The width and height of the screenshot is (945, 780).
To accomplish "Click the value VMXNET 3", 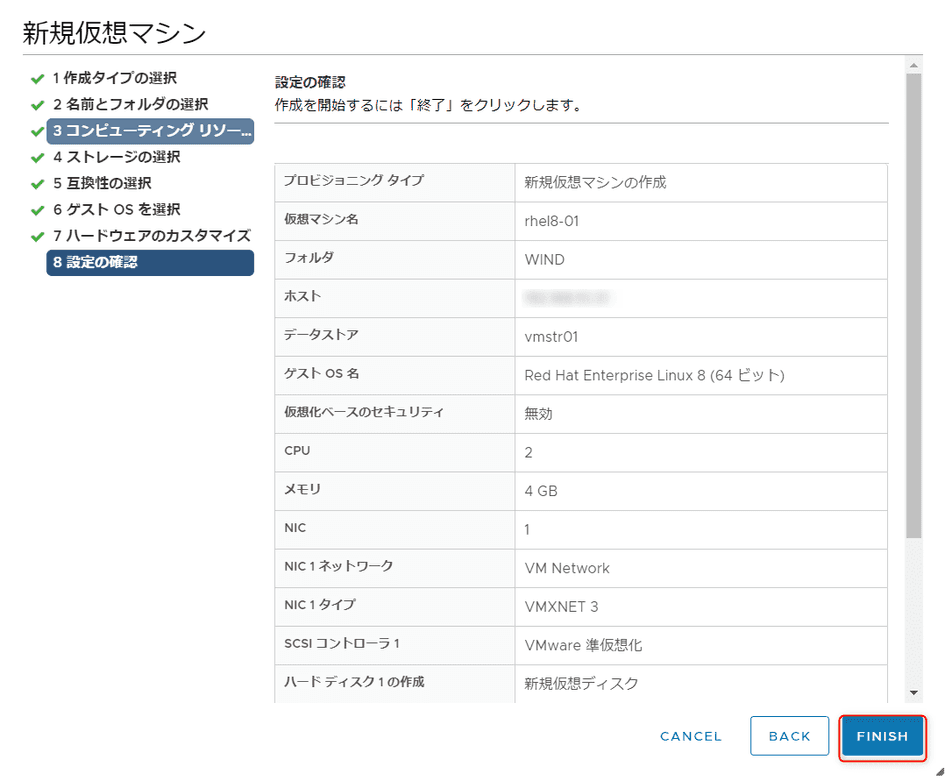I will click(561, 607).
